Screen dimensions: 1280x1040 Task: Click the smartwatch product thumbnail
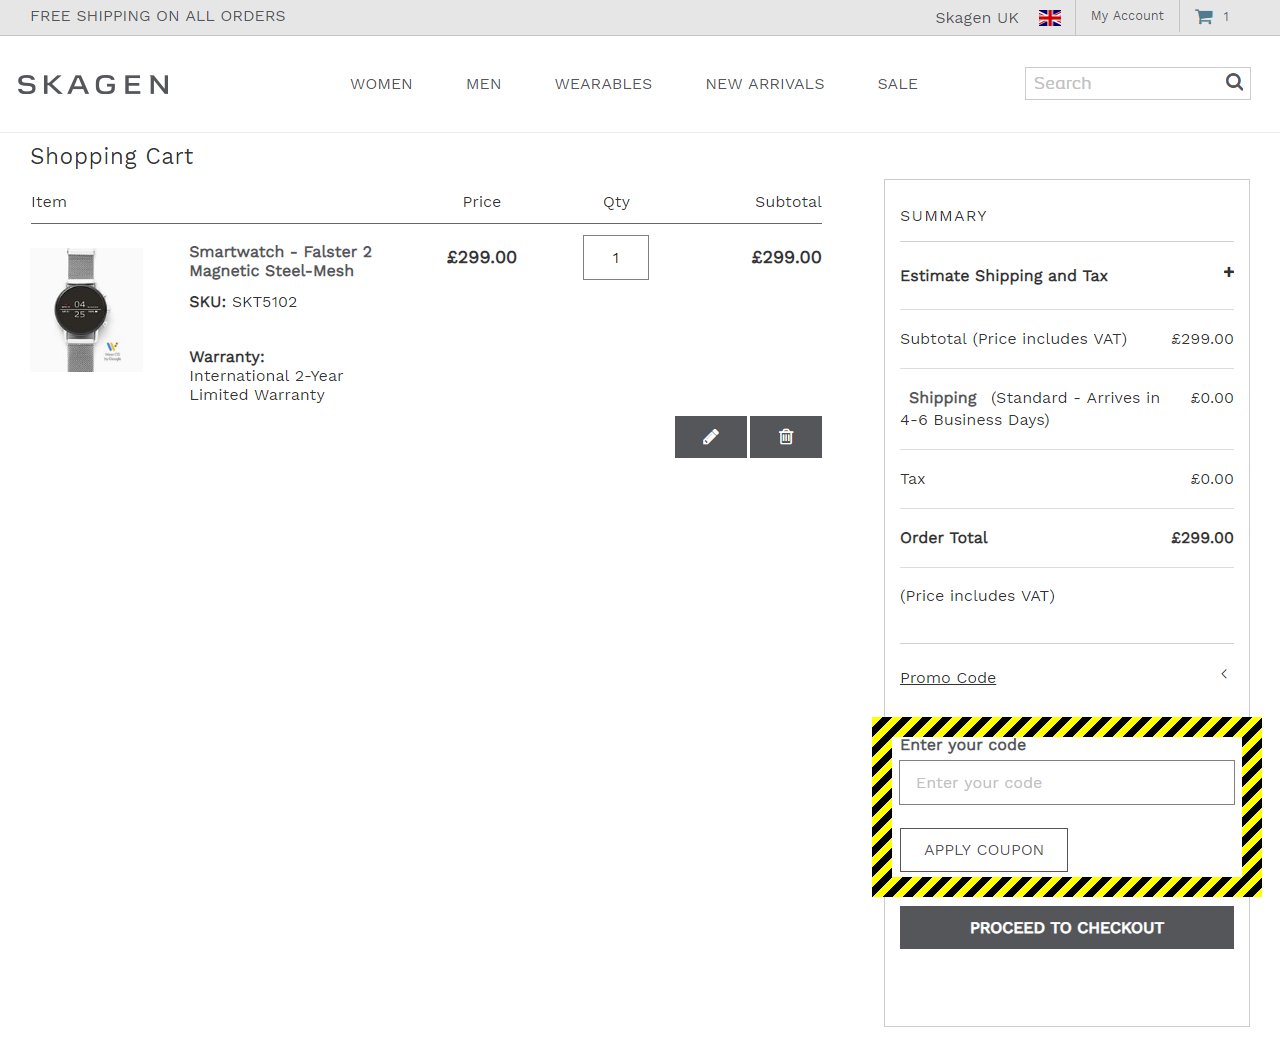pyautogui.click(x=86, y=310)
